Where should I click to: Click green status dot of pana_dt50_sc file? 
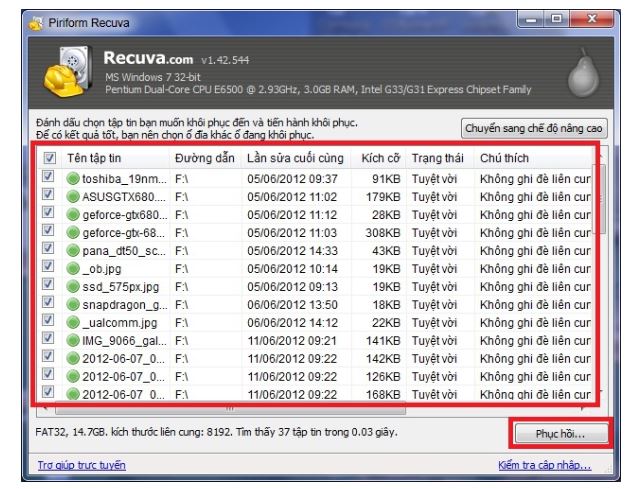(73, 251)
